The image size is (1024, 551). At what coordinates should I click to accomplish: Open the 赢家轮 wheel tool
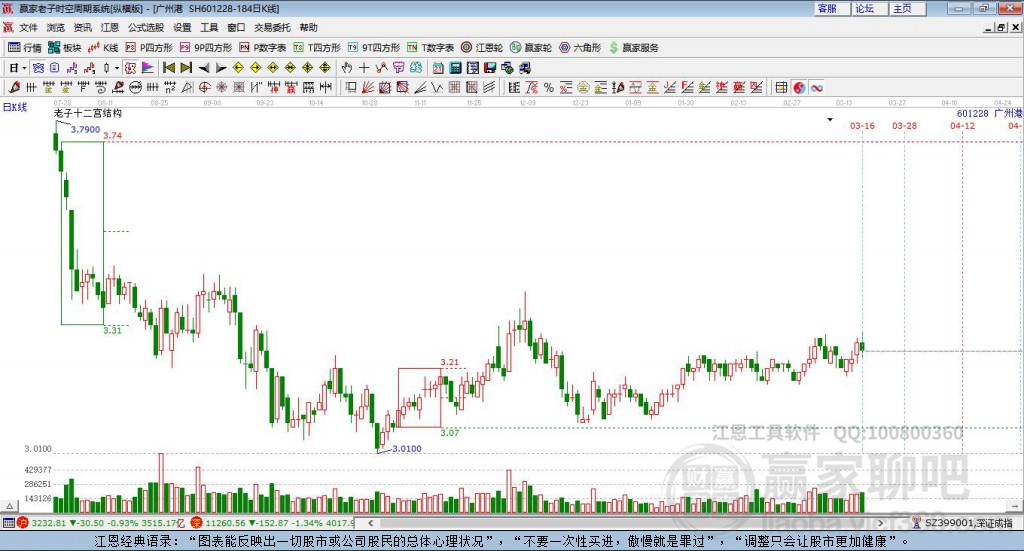pos(531,48)
